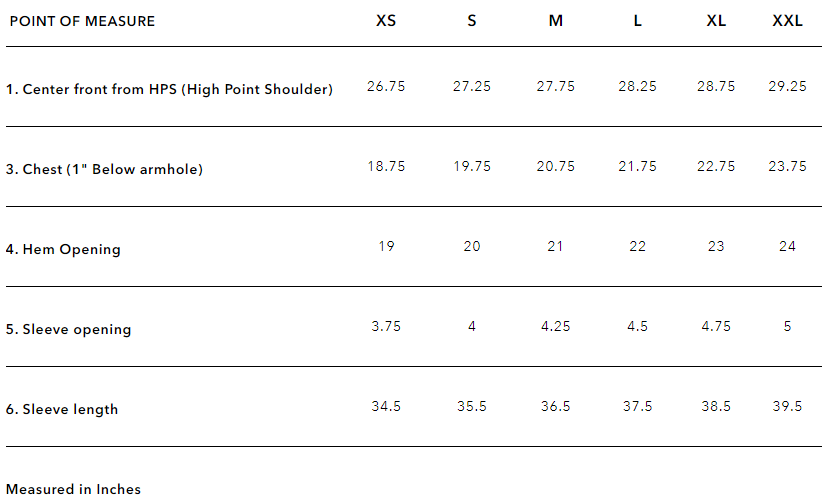
Task: Select the 3.75 sleeve opening XS value
Action: 386,327
